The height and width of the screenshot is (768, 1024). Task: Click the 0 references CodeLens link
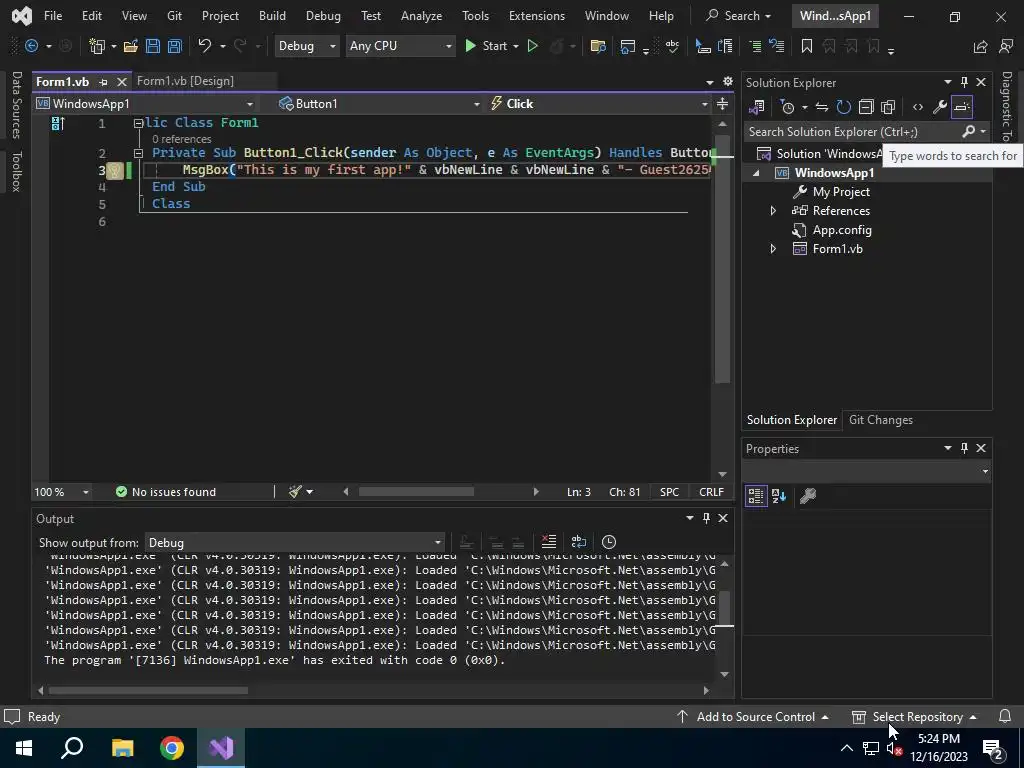coord(182,139)
